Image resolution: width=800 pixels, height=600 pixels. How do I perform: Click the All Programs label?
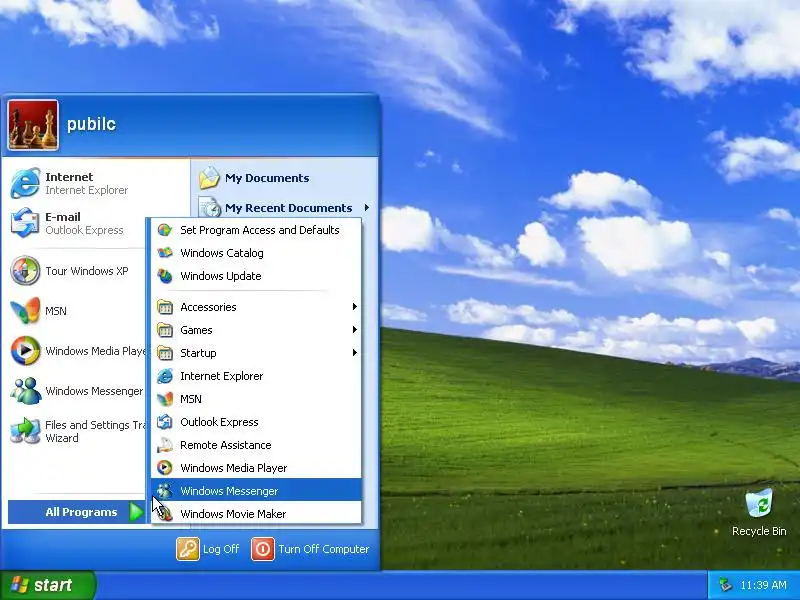(81, 512)
